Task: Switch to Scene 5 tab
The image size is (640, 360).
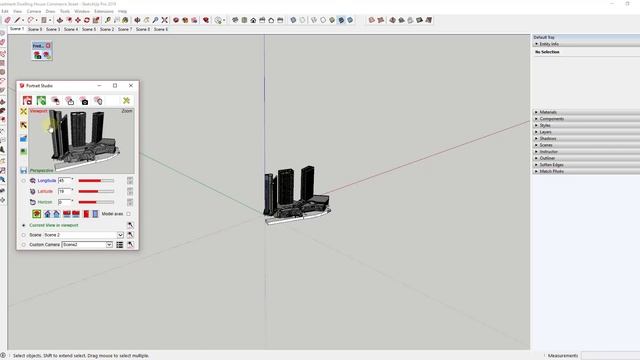Action: click(x=89, y=29)
